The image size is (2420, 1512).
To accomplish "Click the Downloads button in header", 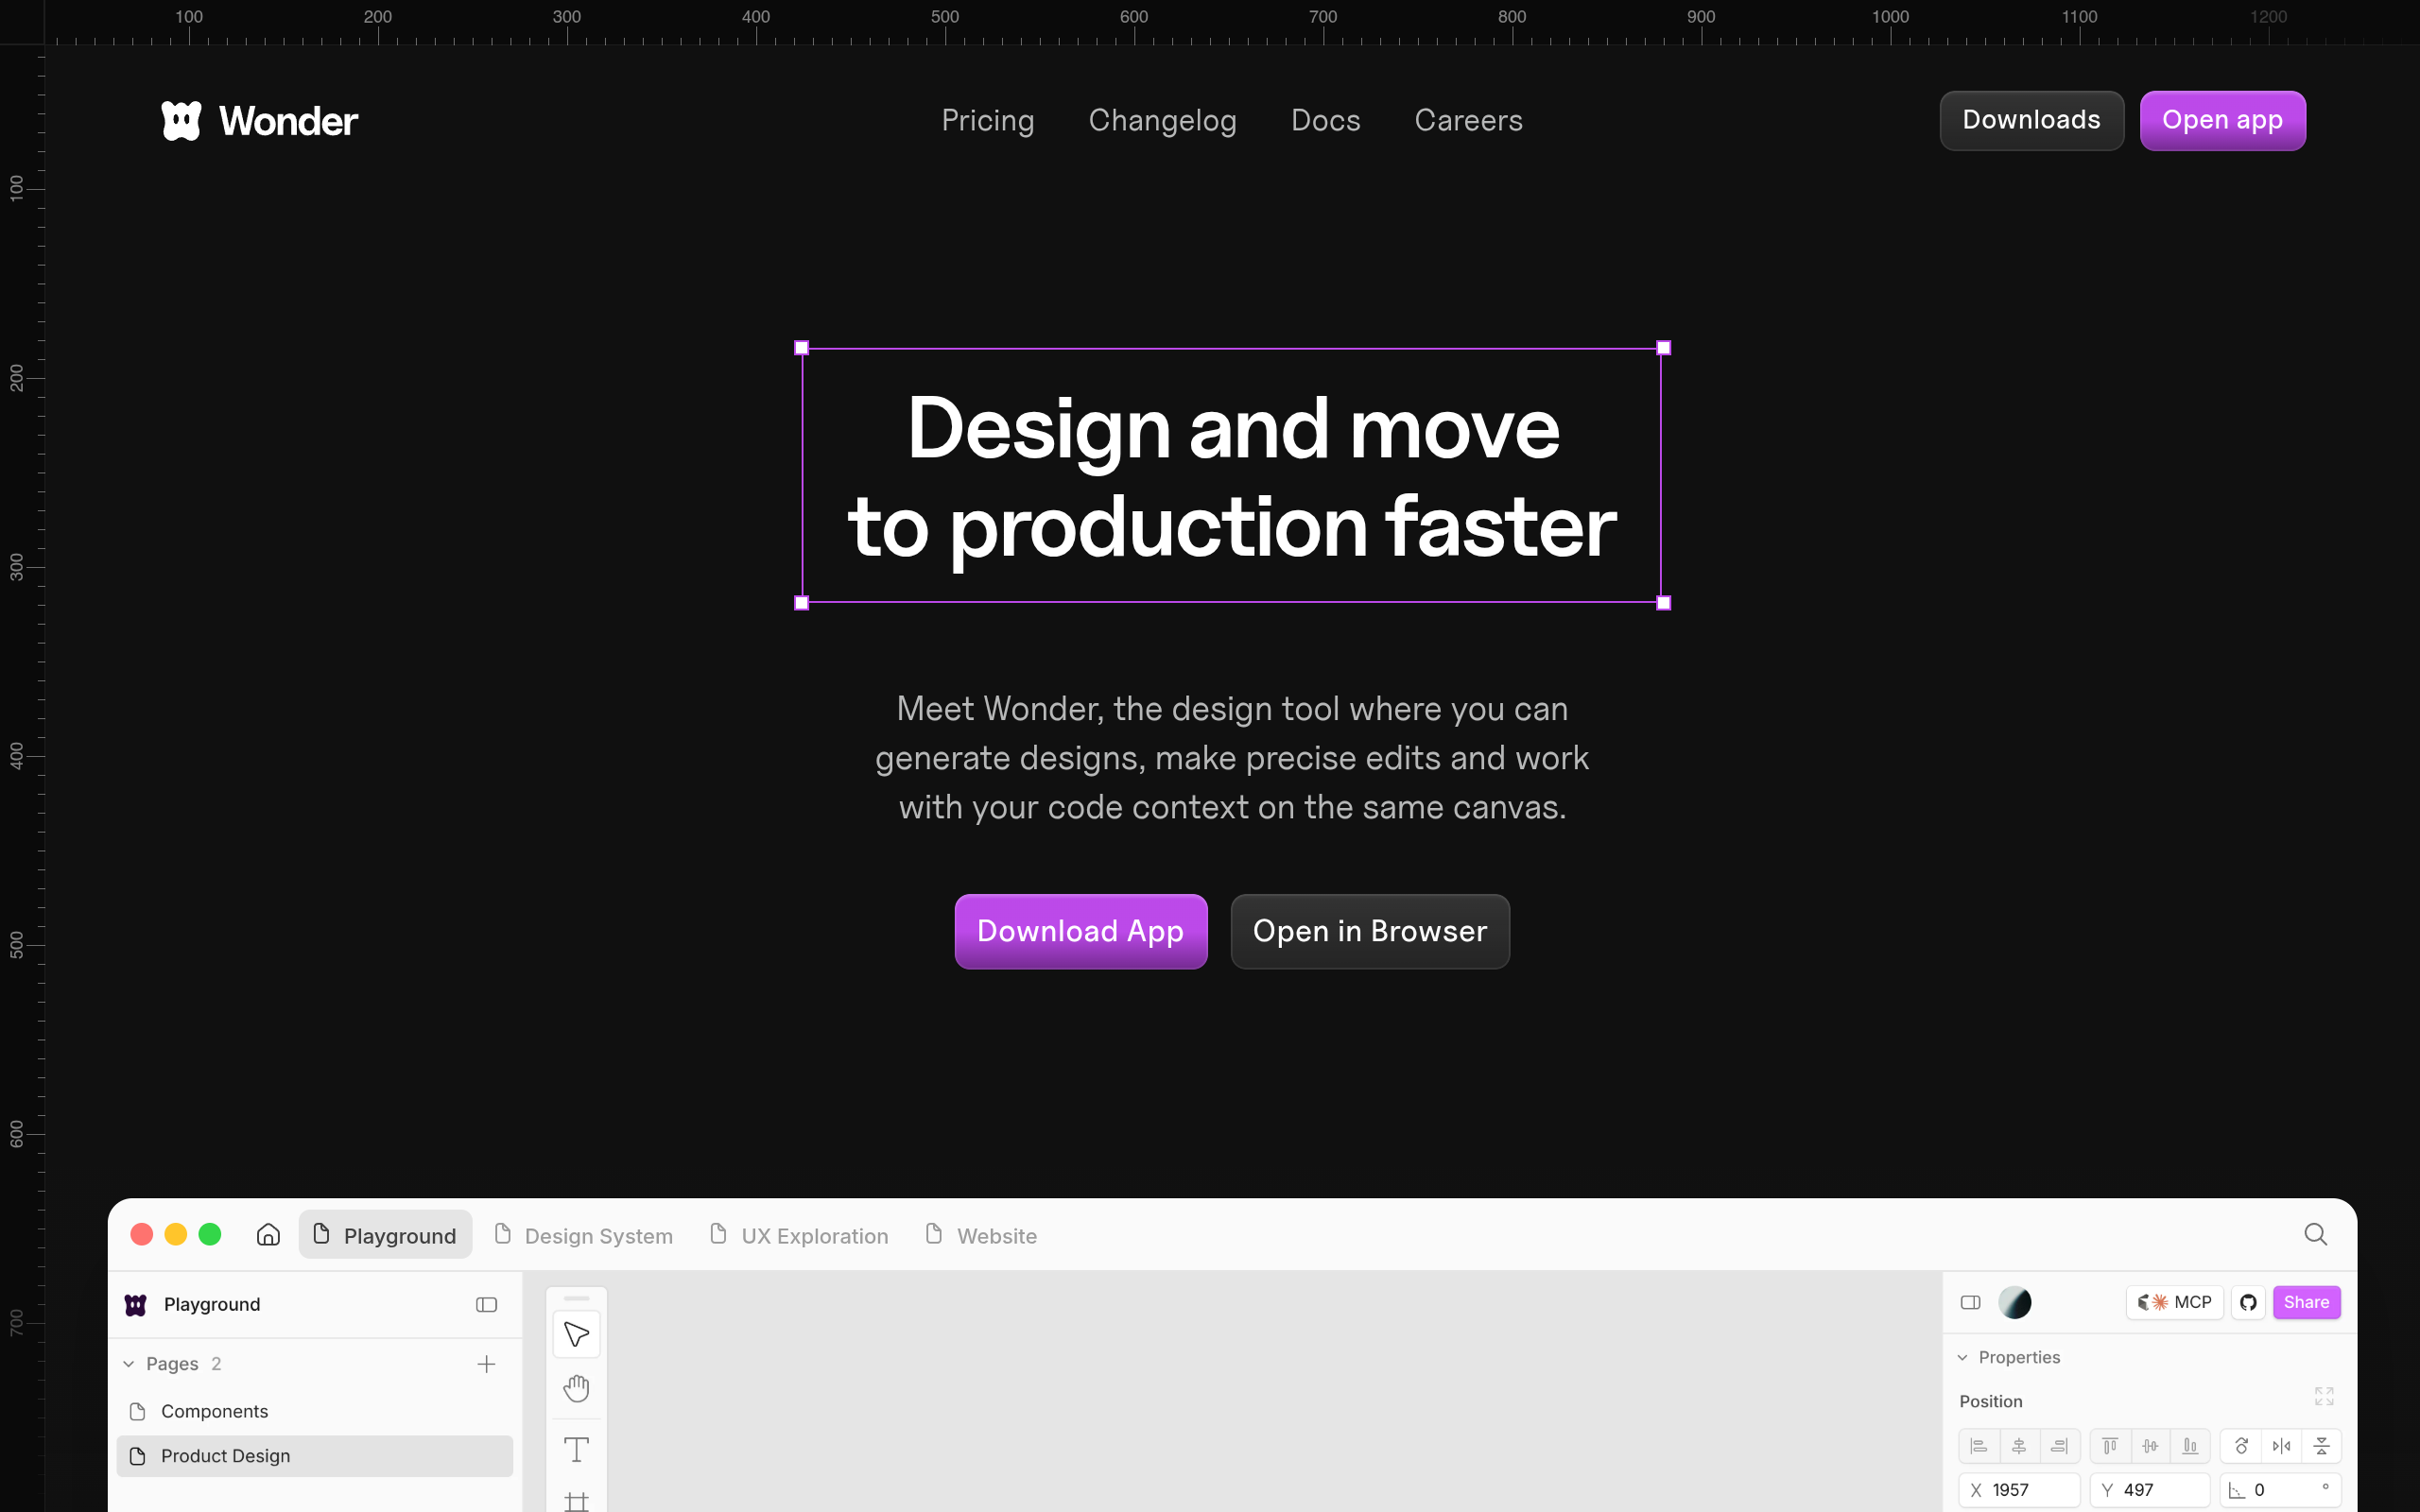I will tap(2031, 120).
